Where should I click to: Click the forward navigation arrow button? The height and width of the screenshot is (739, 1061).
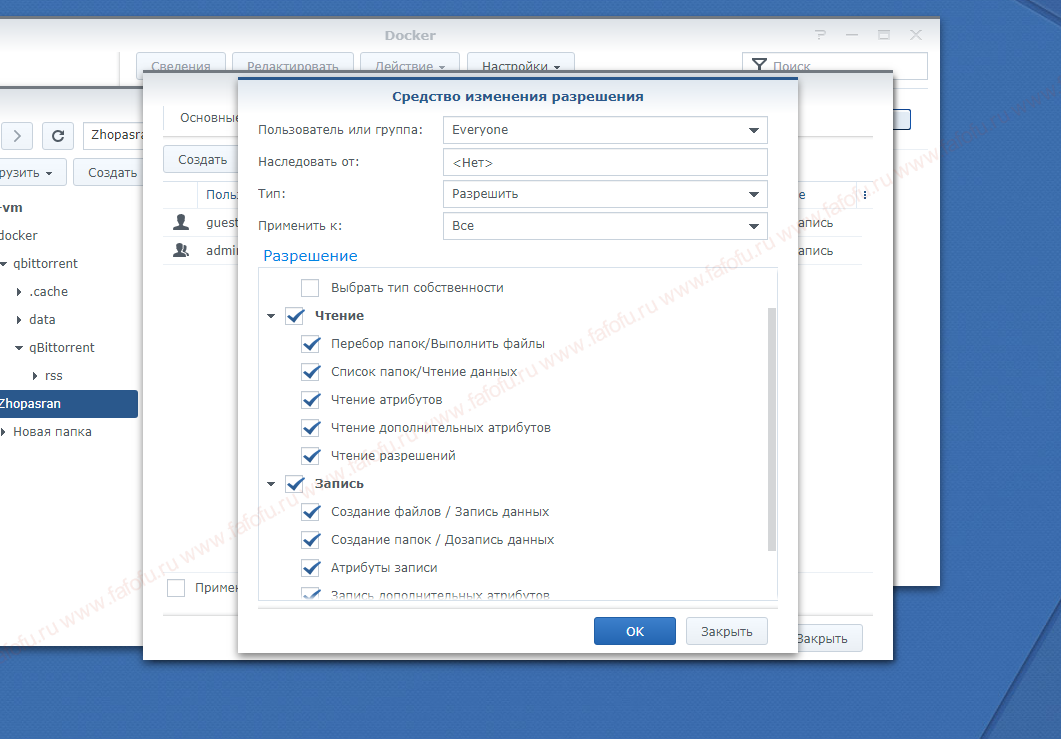[17, 136]
